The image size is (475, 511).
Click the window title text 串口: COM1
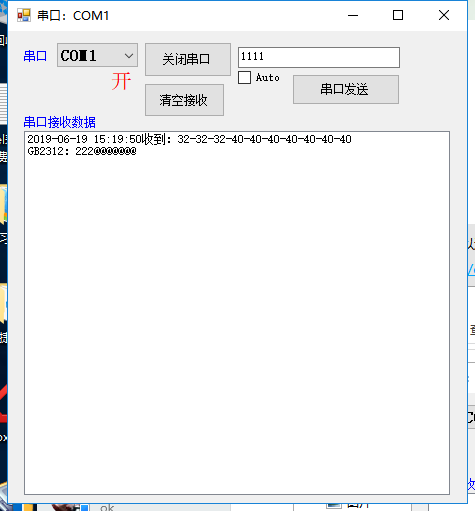coord(73,16)
